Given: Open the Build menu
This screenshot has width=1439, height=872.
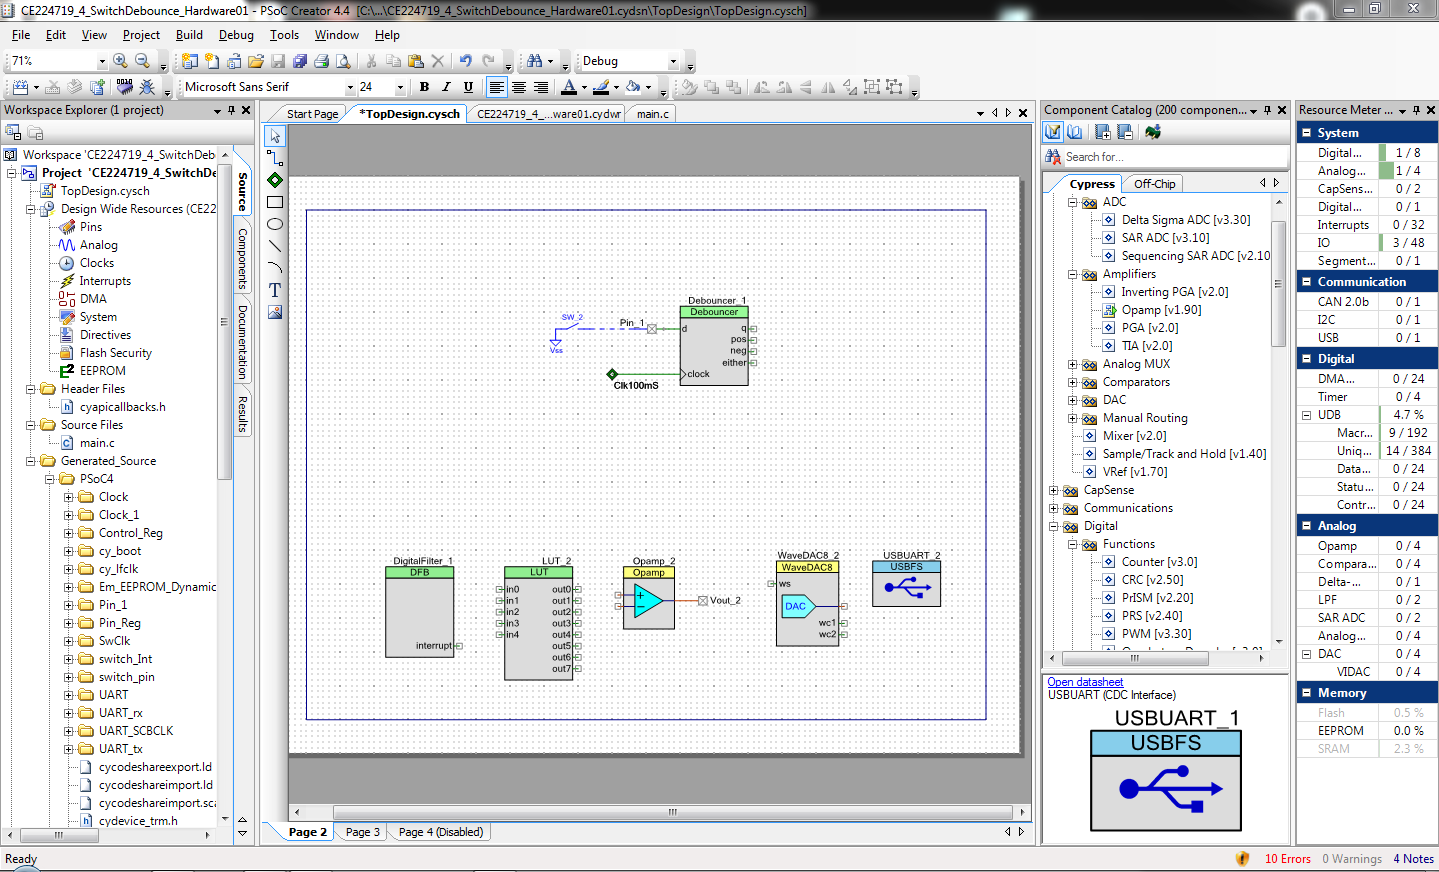Looking at the screenshot, I should [x=189, y=35].
